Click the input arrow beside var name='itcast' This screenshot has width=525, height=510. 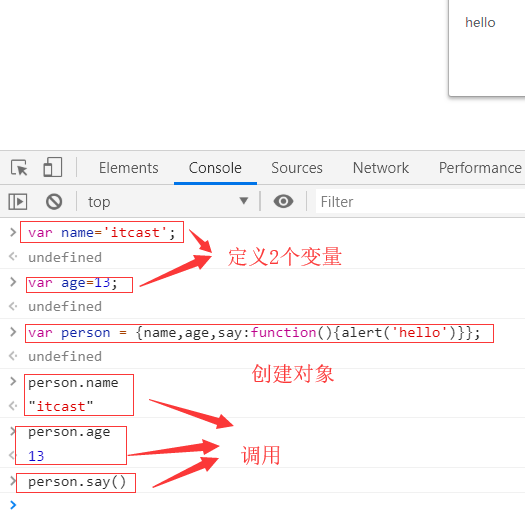(x=13, y=232)
